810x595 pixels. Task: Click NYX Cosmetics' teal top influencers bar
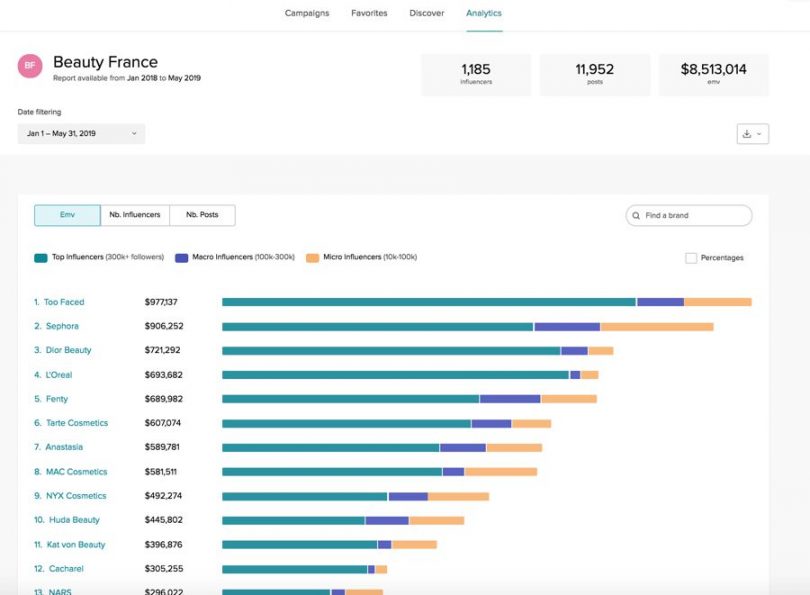click(305, 496)
